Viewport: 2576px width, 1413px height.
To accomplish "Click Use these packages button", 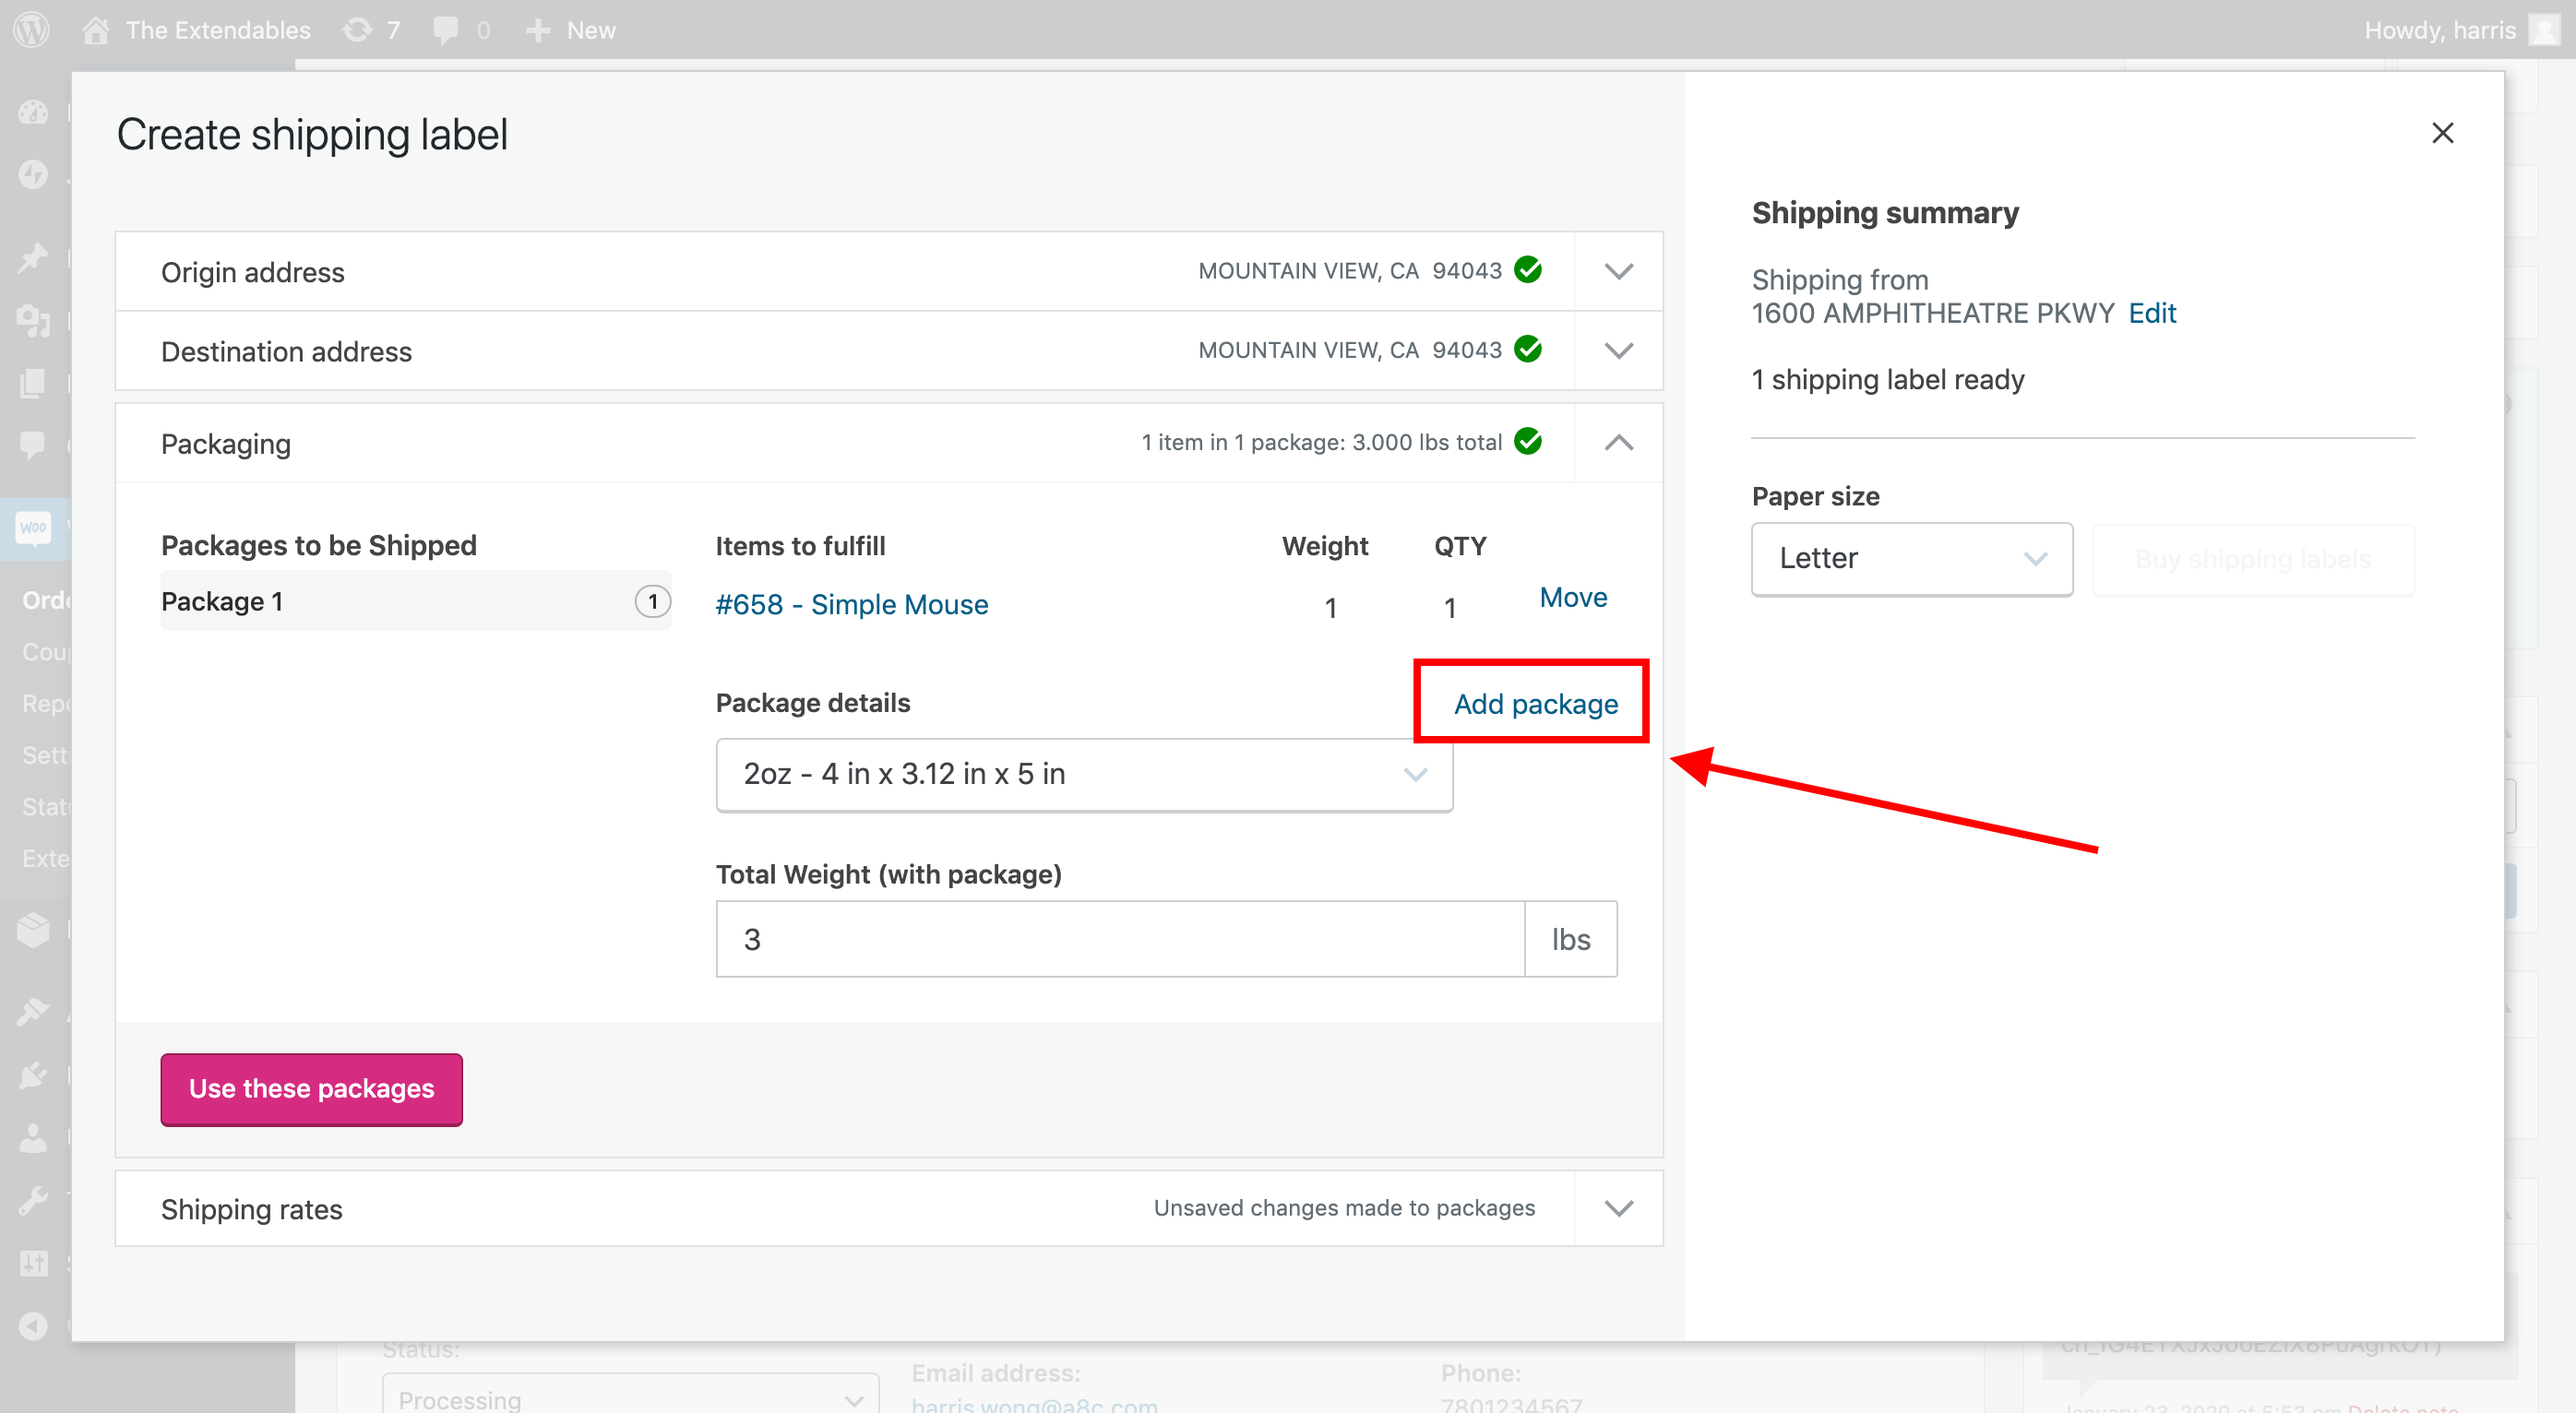I will point(311,1089).
